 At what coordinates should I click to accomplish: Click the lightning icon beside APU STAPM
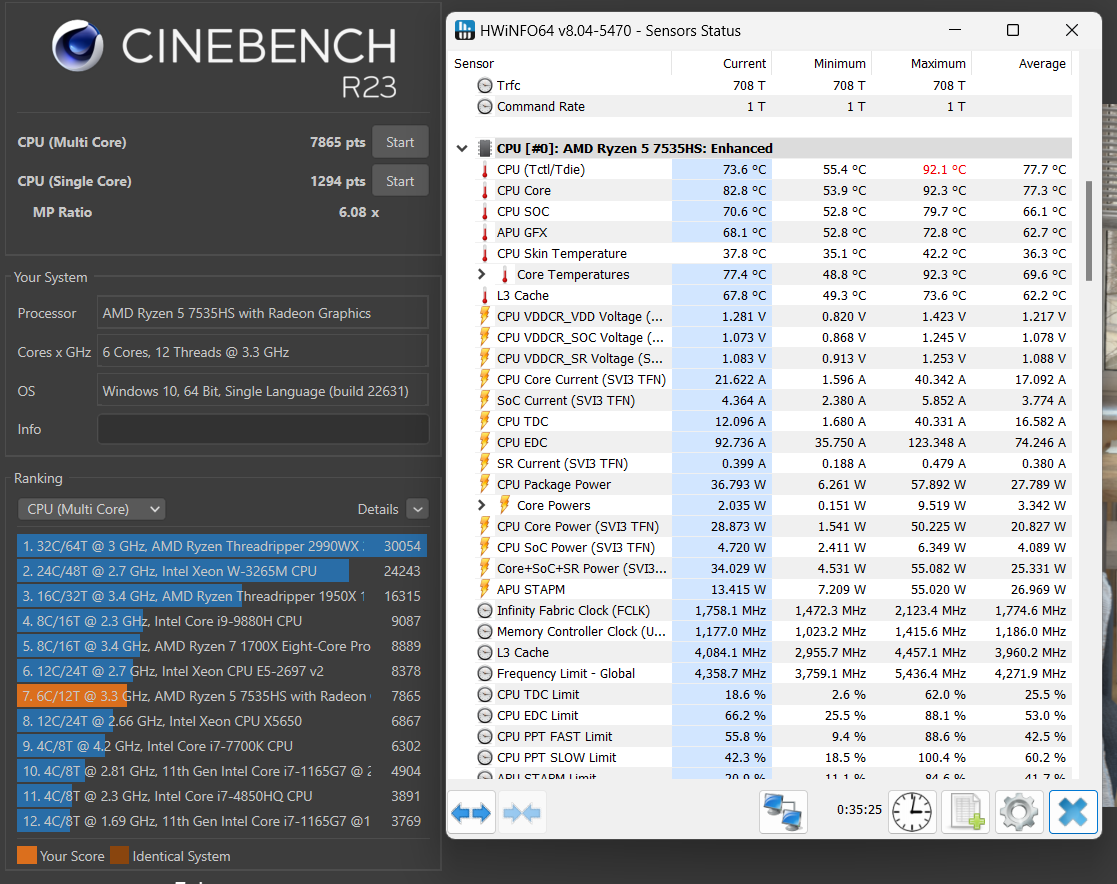point(485,589)
